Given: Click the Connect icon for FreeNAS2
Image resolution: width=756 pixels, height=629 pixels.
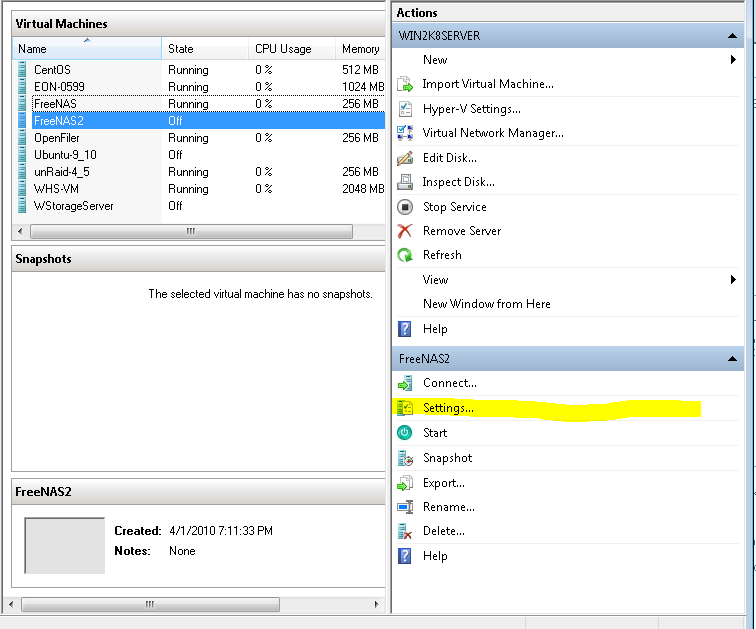Looking at the screenshot, I should [405, 384].
